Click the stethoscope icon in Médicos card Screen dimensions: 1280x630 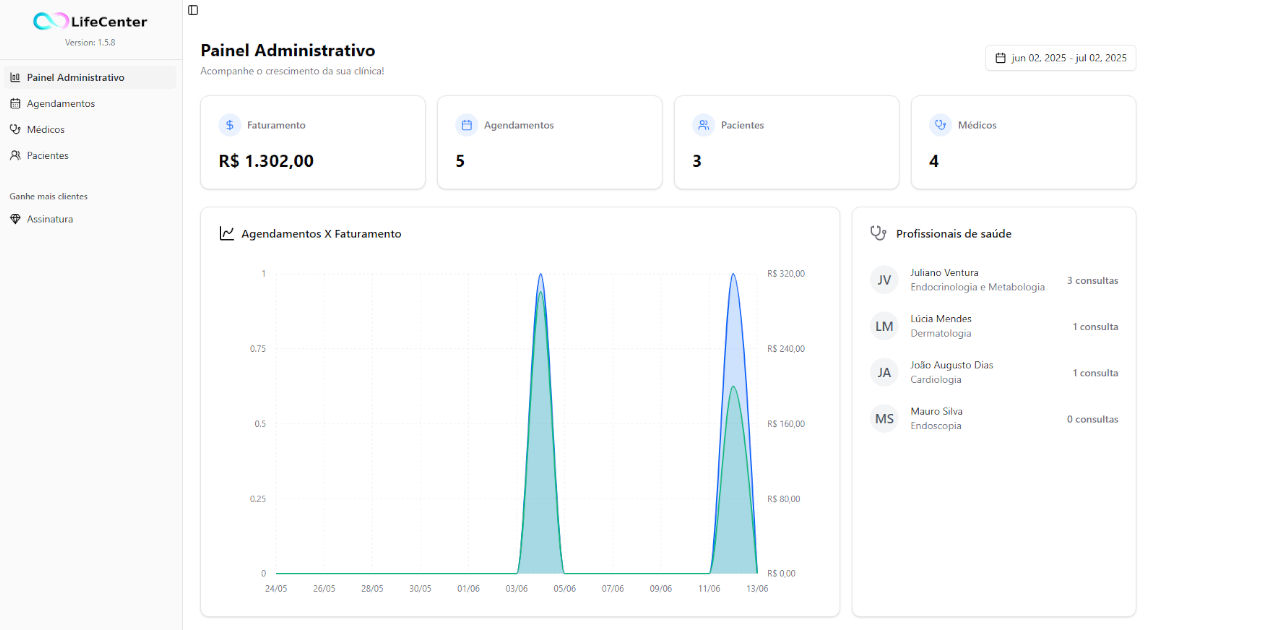(940, 125)
